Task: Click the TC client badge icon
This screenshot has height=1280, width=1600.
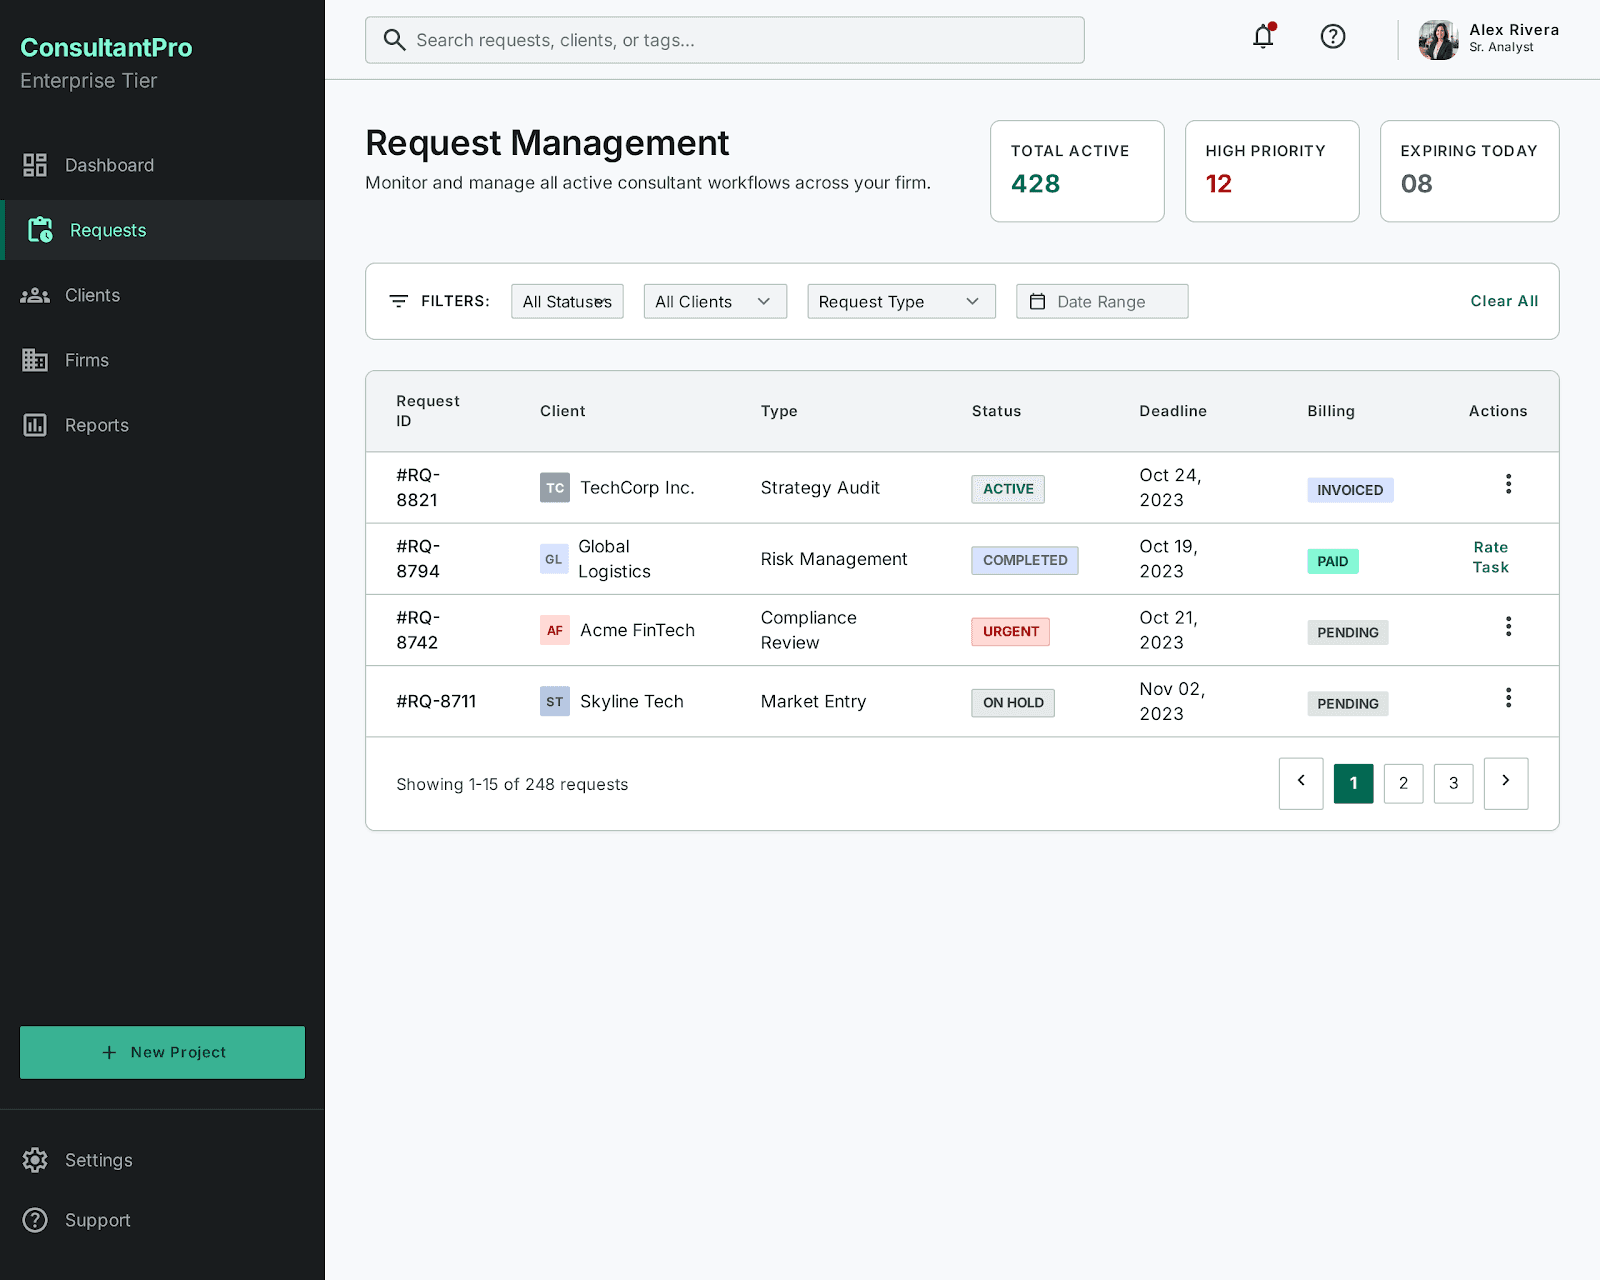Action: [x=555, y=488]
